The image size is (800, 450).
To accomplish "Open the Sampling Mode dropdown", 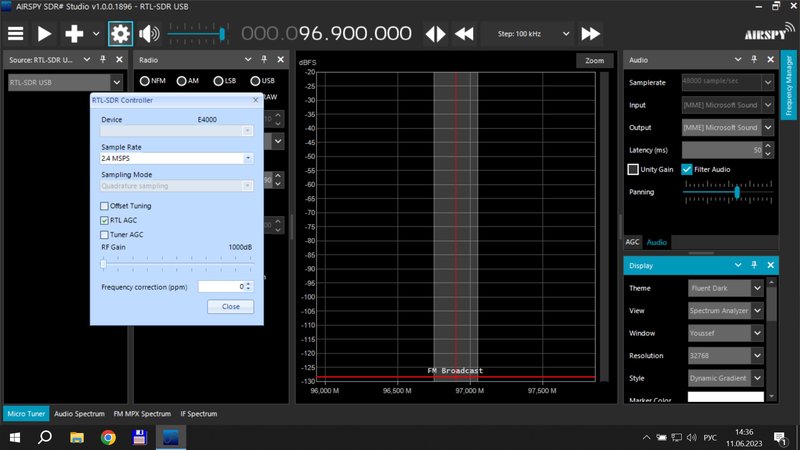I will [177, 186].
